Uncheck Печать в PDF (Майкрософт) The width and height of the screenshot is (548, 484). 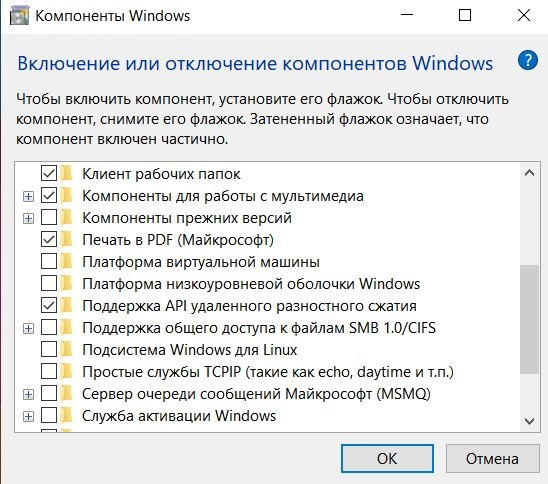coord(49,239)
